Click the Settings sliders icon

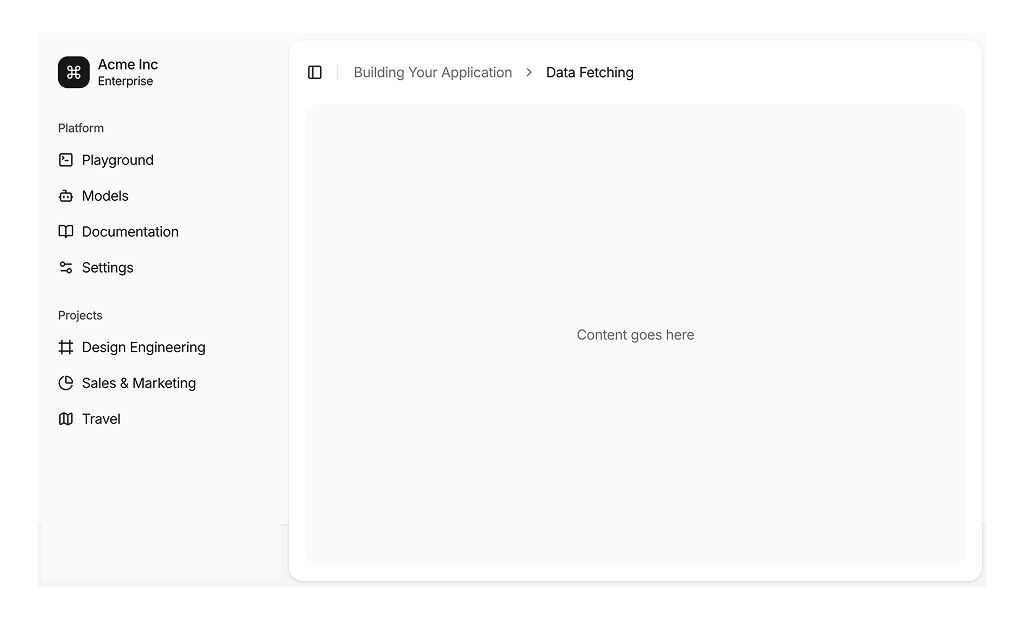pyautogui.click(x=66, y=268)
